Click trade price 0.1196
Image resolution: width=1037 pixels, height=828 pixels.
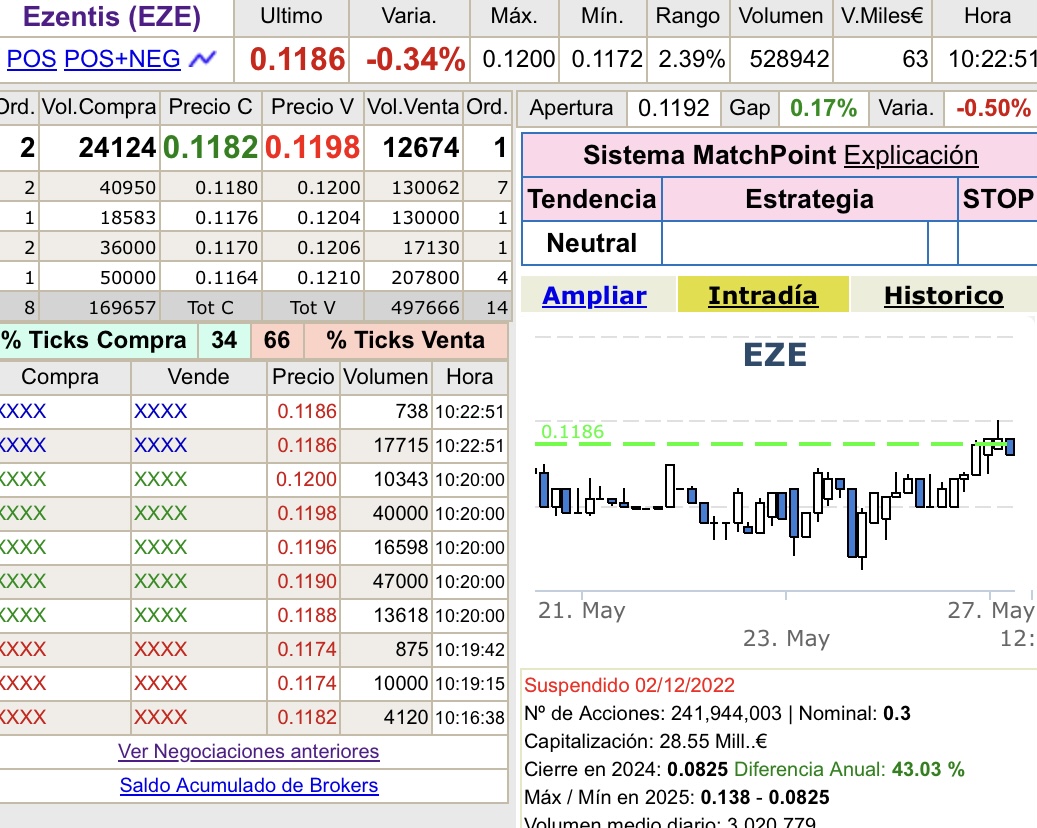(306, 547)
